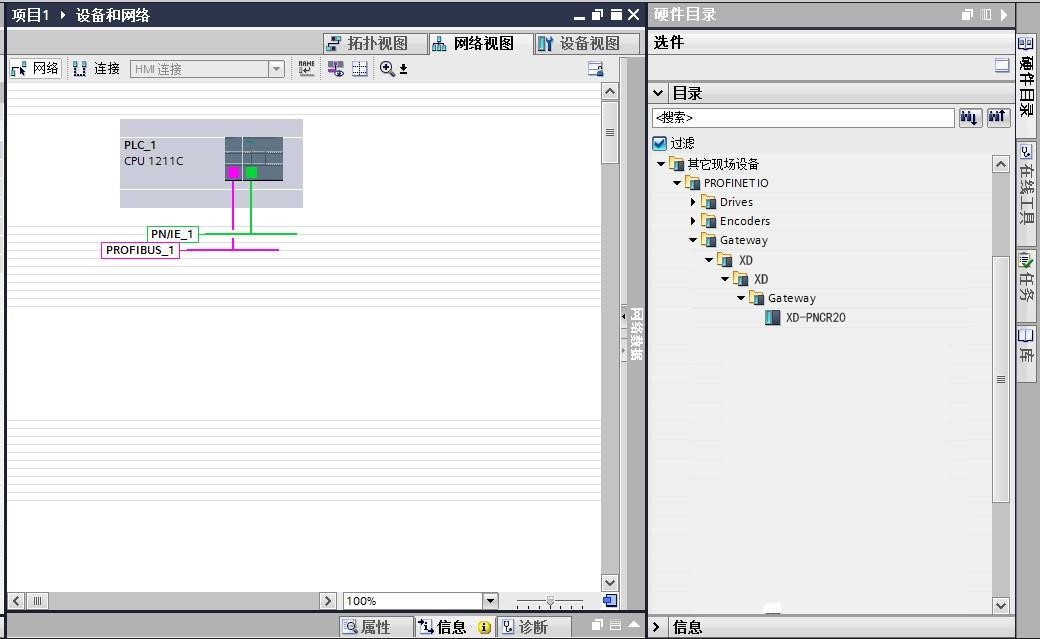Toggle the 过滤 filter checkbox
This screenshot has height=639, width=1040.
pos(659,142)
